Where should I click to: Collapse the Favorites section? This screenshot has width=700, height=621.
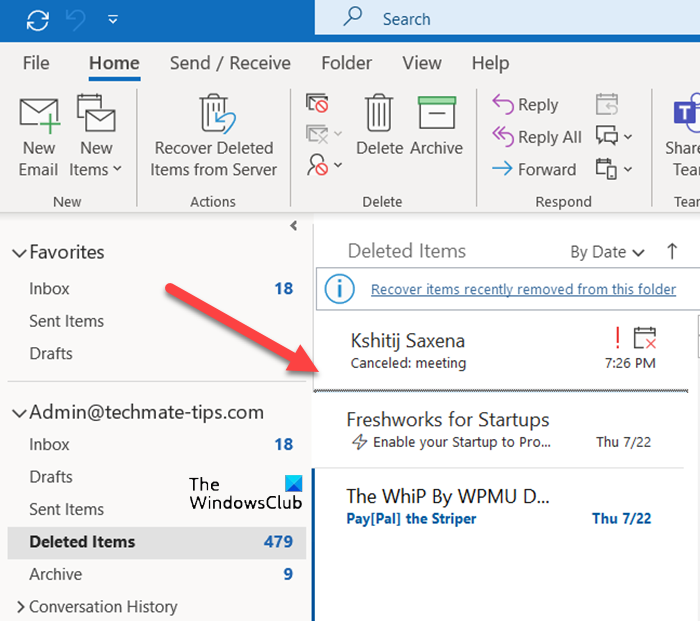[19, 253]
